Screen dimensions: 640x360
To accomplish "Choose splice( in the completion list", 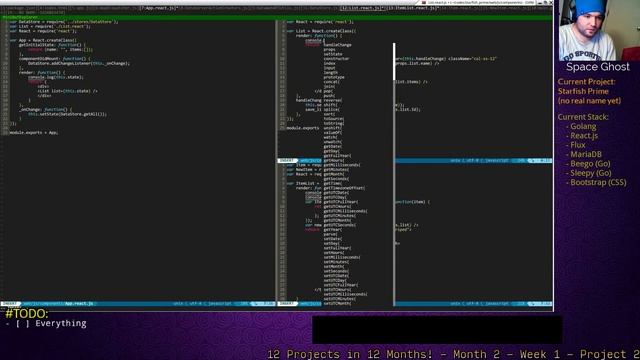I will (x=331, y=109).
